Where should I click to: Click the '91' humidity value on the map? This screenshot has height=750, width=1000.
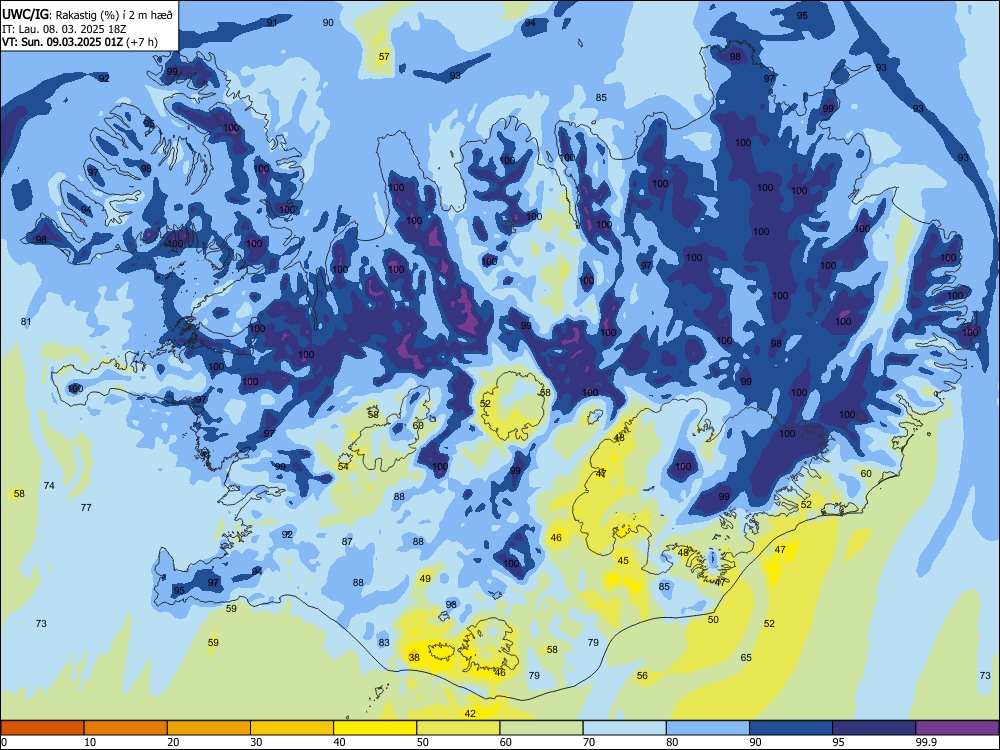tap(272, 22)
